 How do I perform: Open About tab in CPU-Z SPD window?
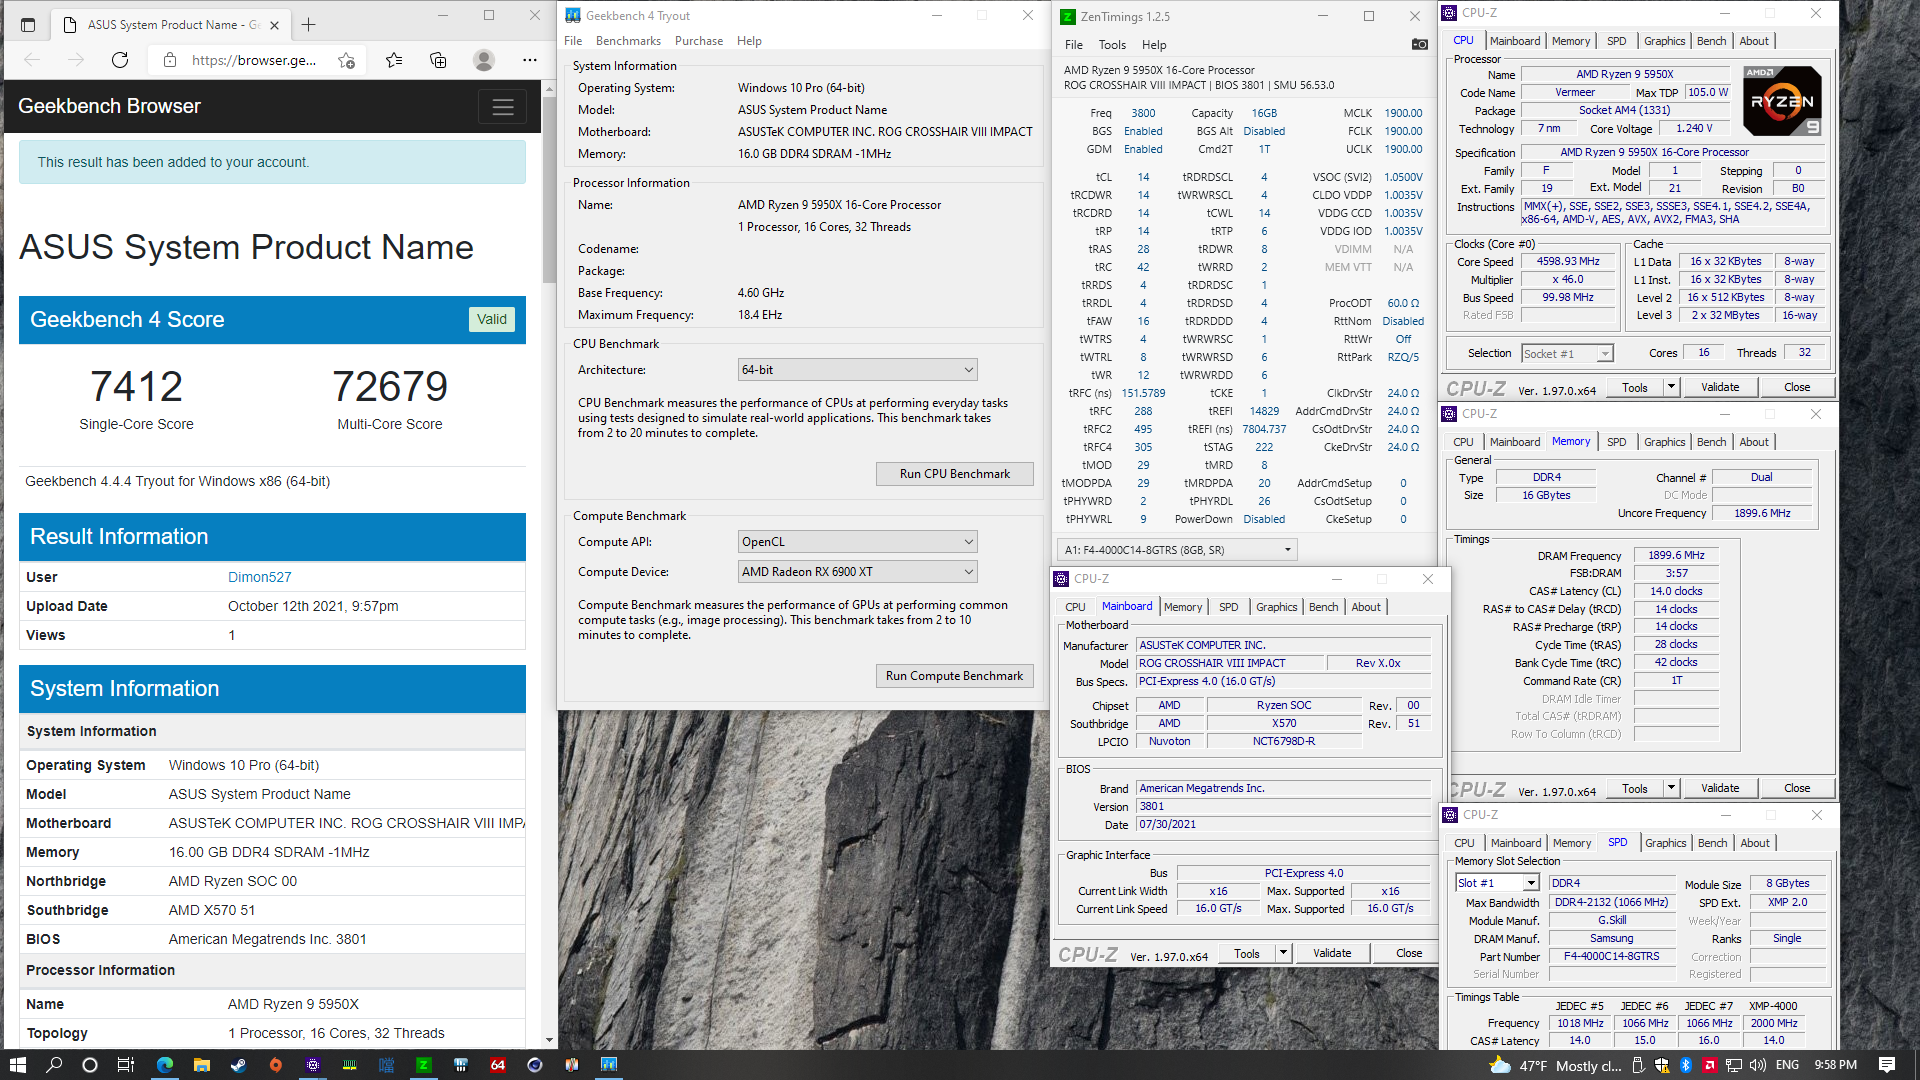[x=1754, y=843]
